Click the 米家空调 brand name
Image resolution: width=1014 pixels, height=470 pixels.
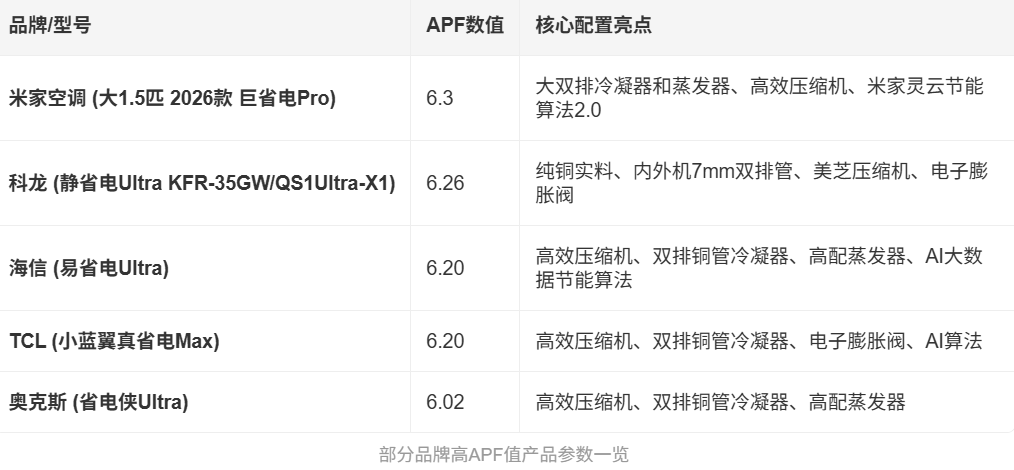tap(47, 98)
